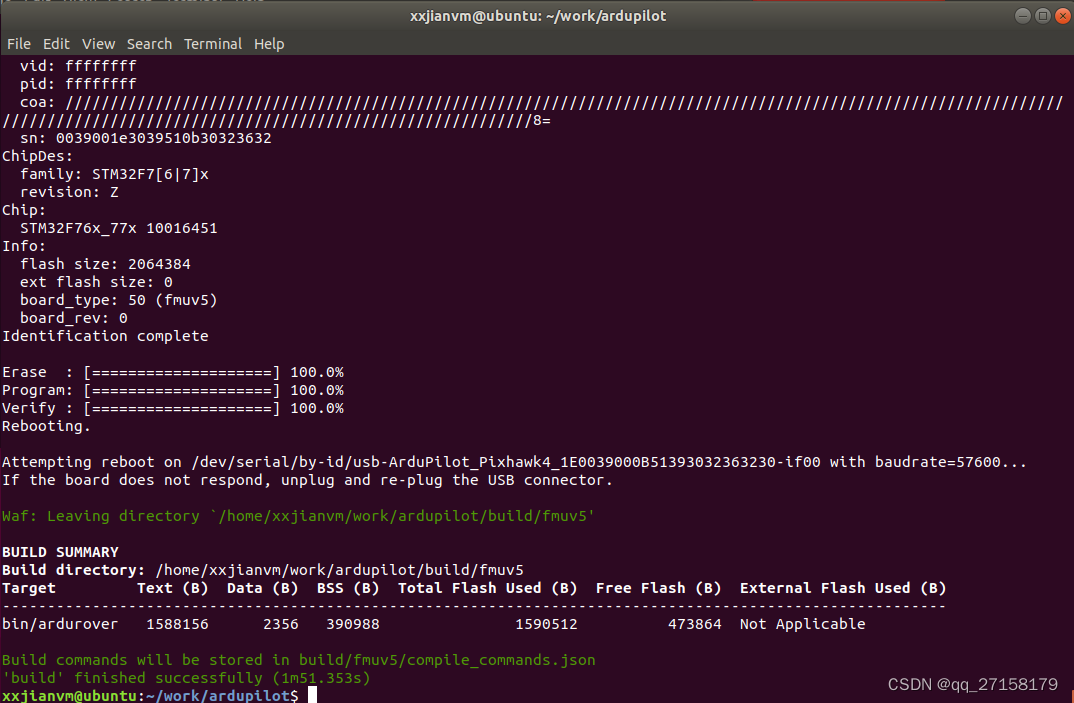The image size is (1074, 703).
Task: Click the Data size value 2356
Action: [x=281, y=624]
